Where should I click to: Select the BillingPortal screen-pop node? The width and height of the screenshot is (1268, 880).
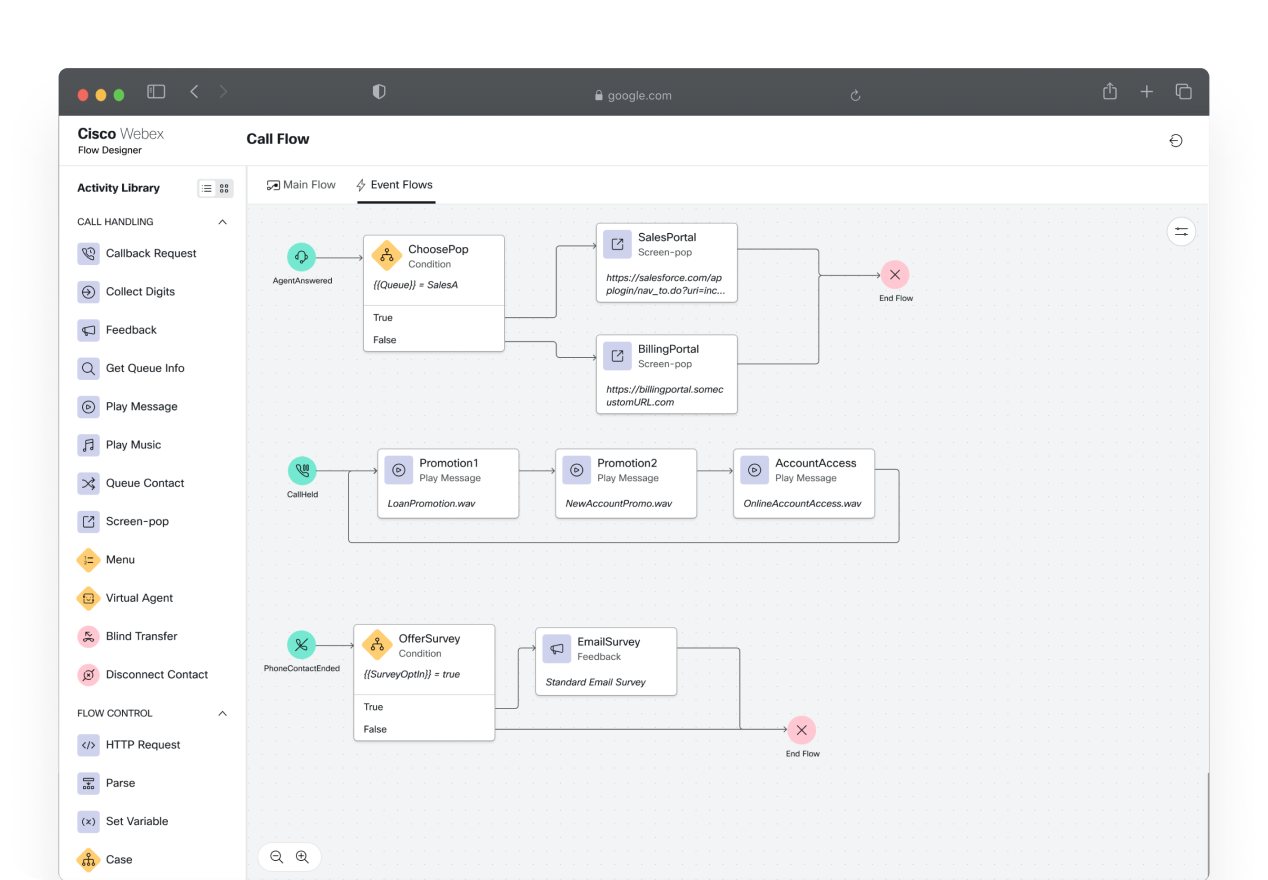click(x=667, y=374)
